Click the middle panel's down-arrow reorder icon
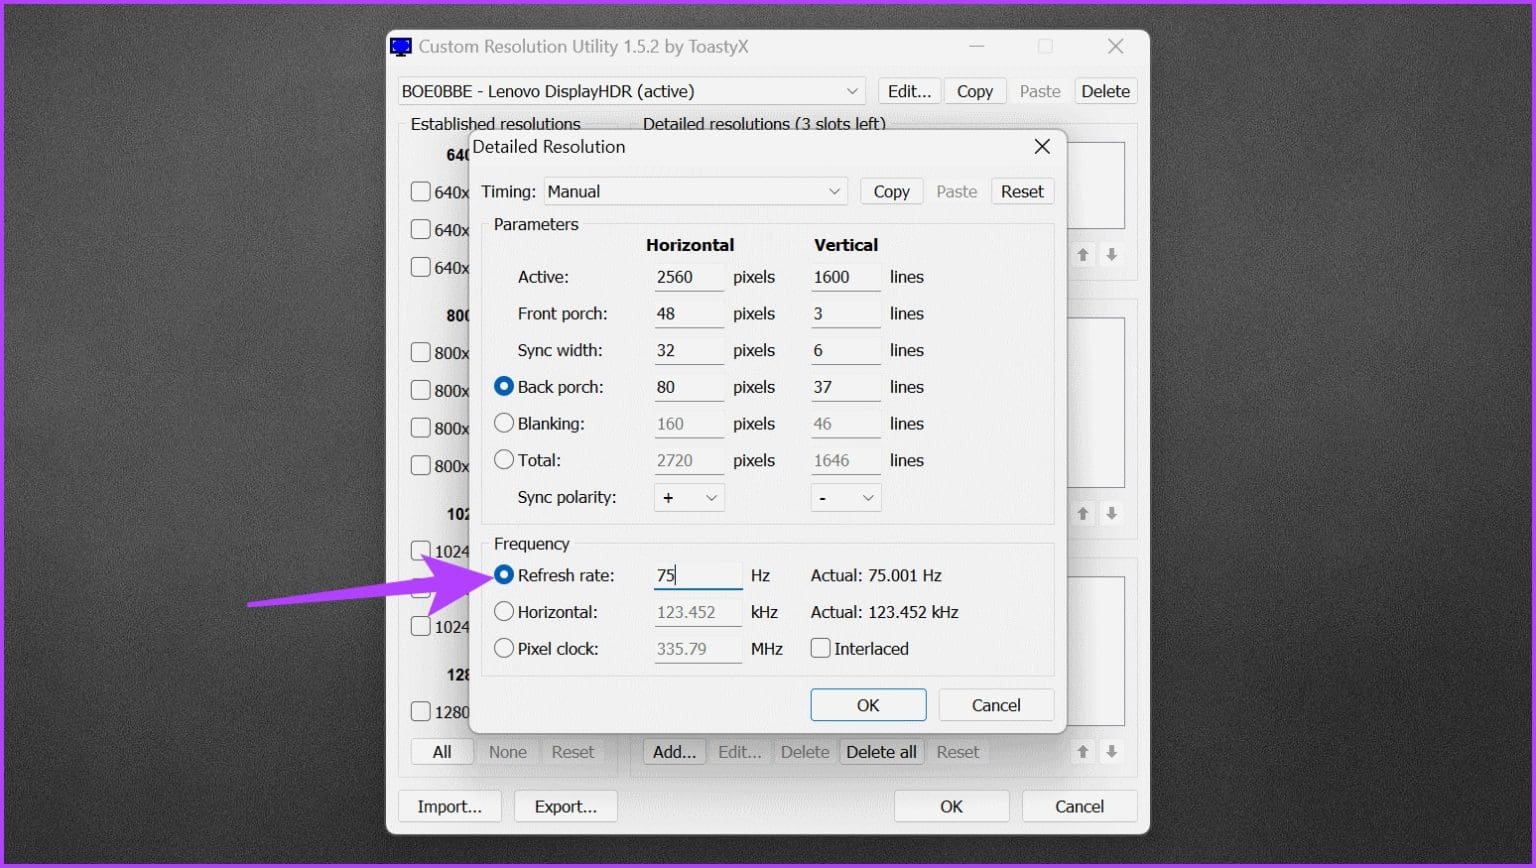1536x868 pixels. pyautogui.click(x=1112, y=514)
